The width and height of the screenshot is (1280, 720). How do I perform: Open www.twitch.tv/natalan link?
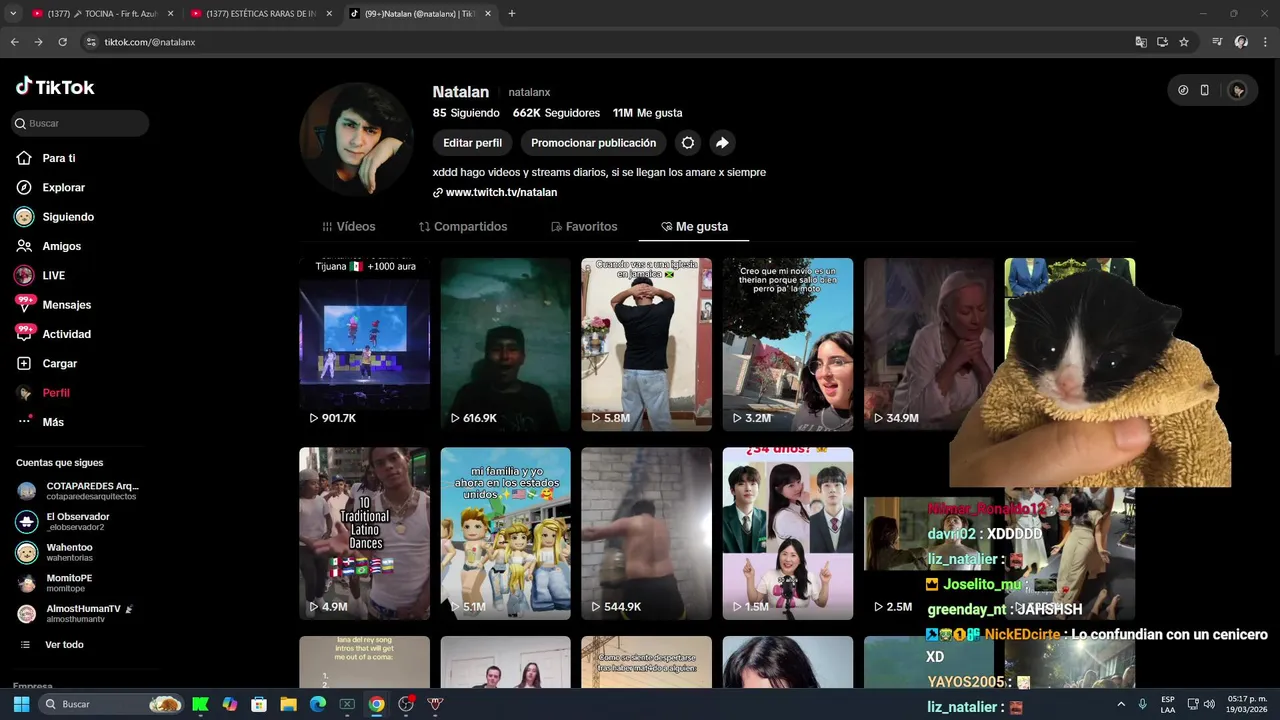501,192
